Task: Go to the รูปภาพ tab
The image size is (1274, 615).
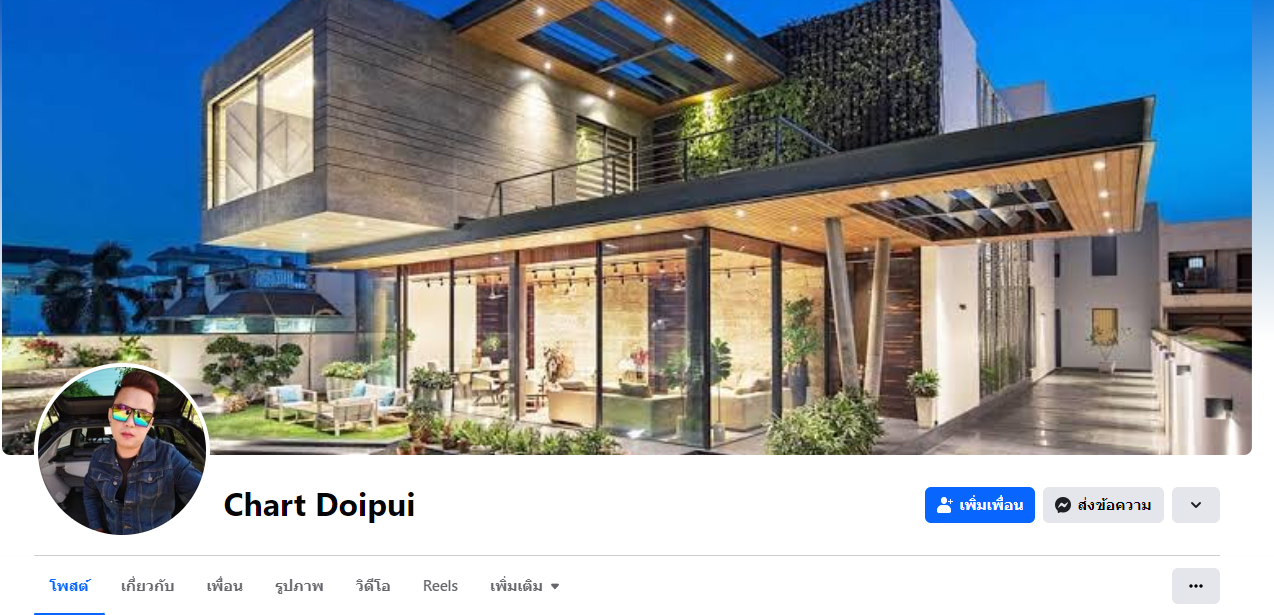Action: coord(298,586)
